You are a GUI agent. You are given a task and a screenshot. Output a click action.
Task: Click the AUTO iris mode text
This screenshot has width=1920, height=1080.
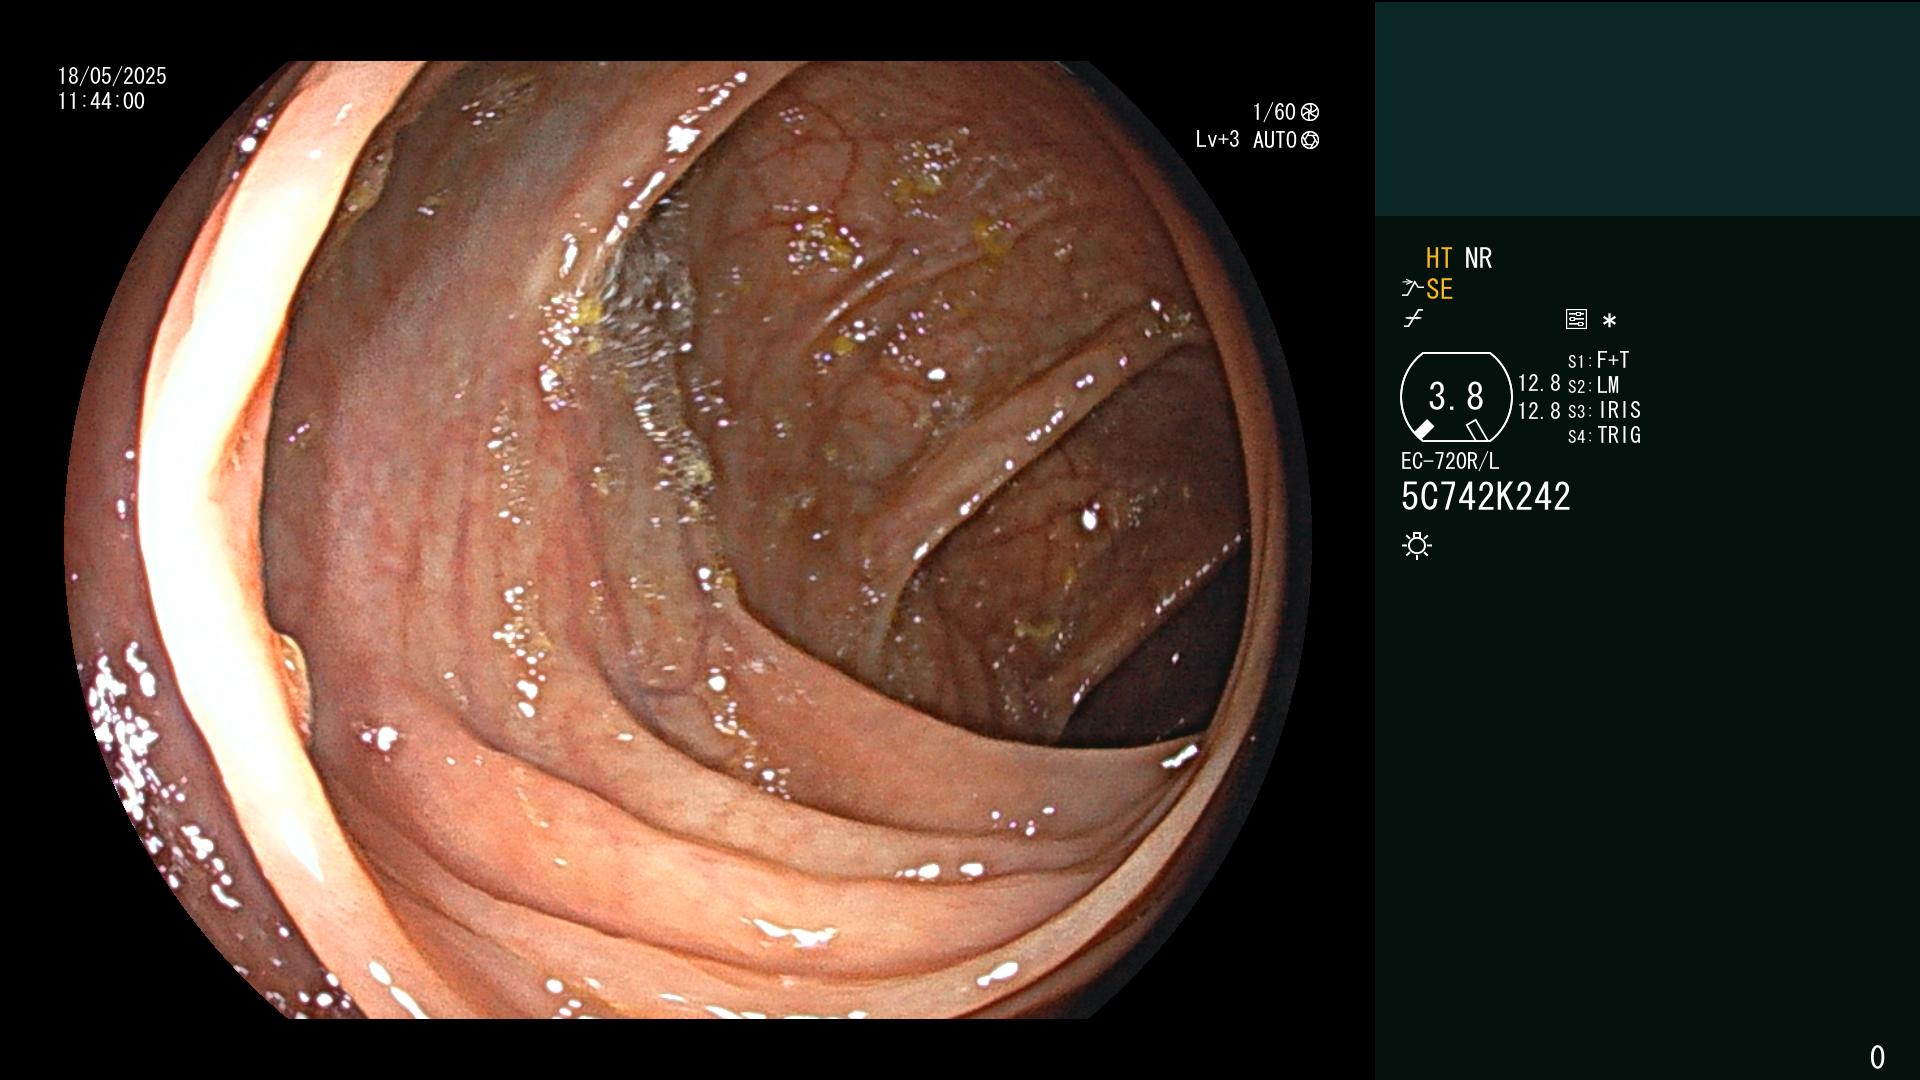pyautogui.click(x=1275, y=140)
